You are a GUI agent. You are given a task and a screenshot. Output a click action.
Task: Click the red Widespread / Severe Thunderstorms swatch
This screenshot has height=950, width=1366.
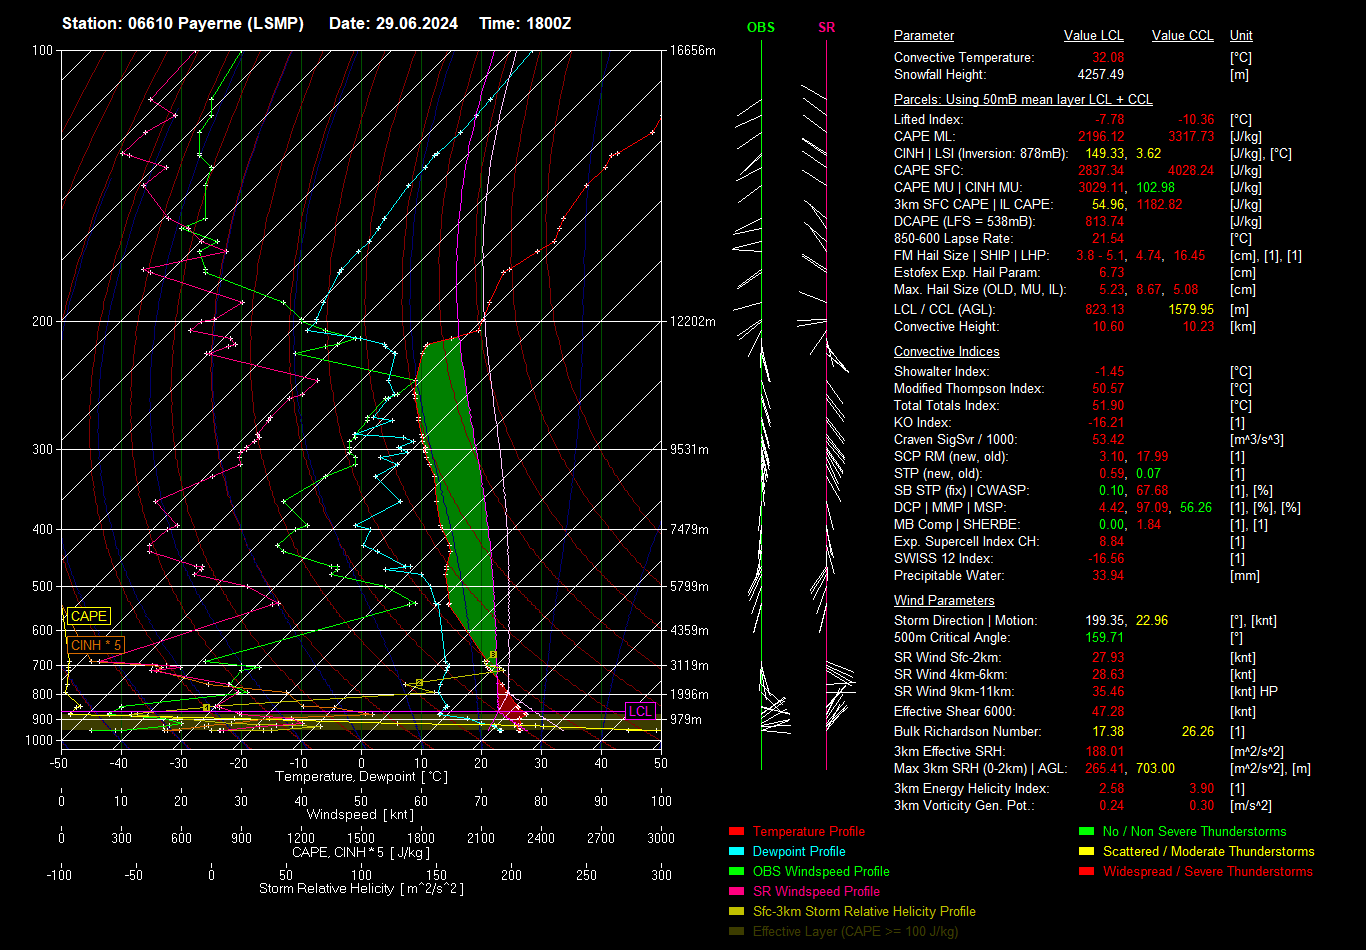pos(1086,871)
